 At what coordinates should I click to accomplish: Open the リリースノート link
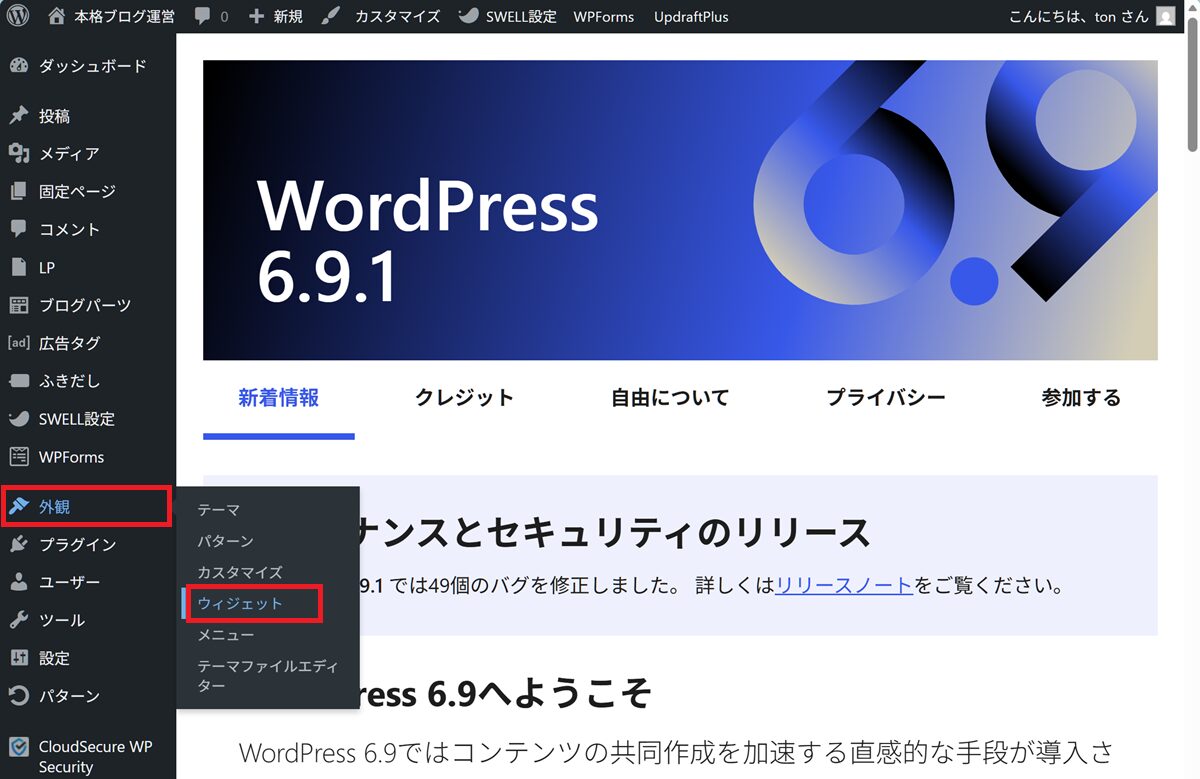coord(843,586)
